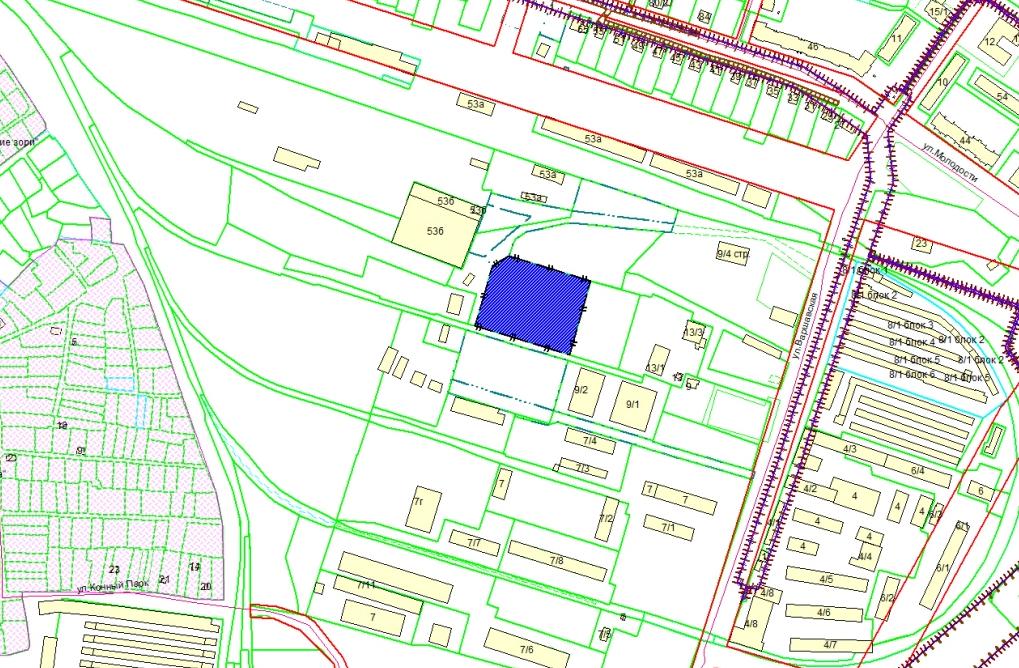This screenshot has height=668, width=1019.
Task: Click the building labeled 44
Action: click(x=964, y=140)
